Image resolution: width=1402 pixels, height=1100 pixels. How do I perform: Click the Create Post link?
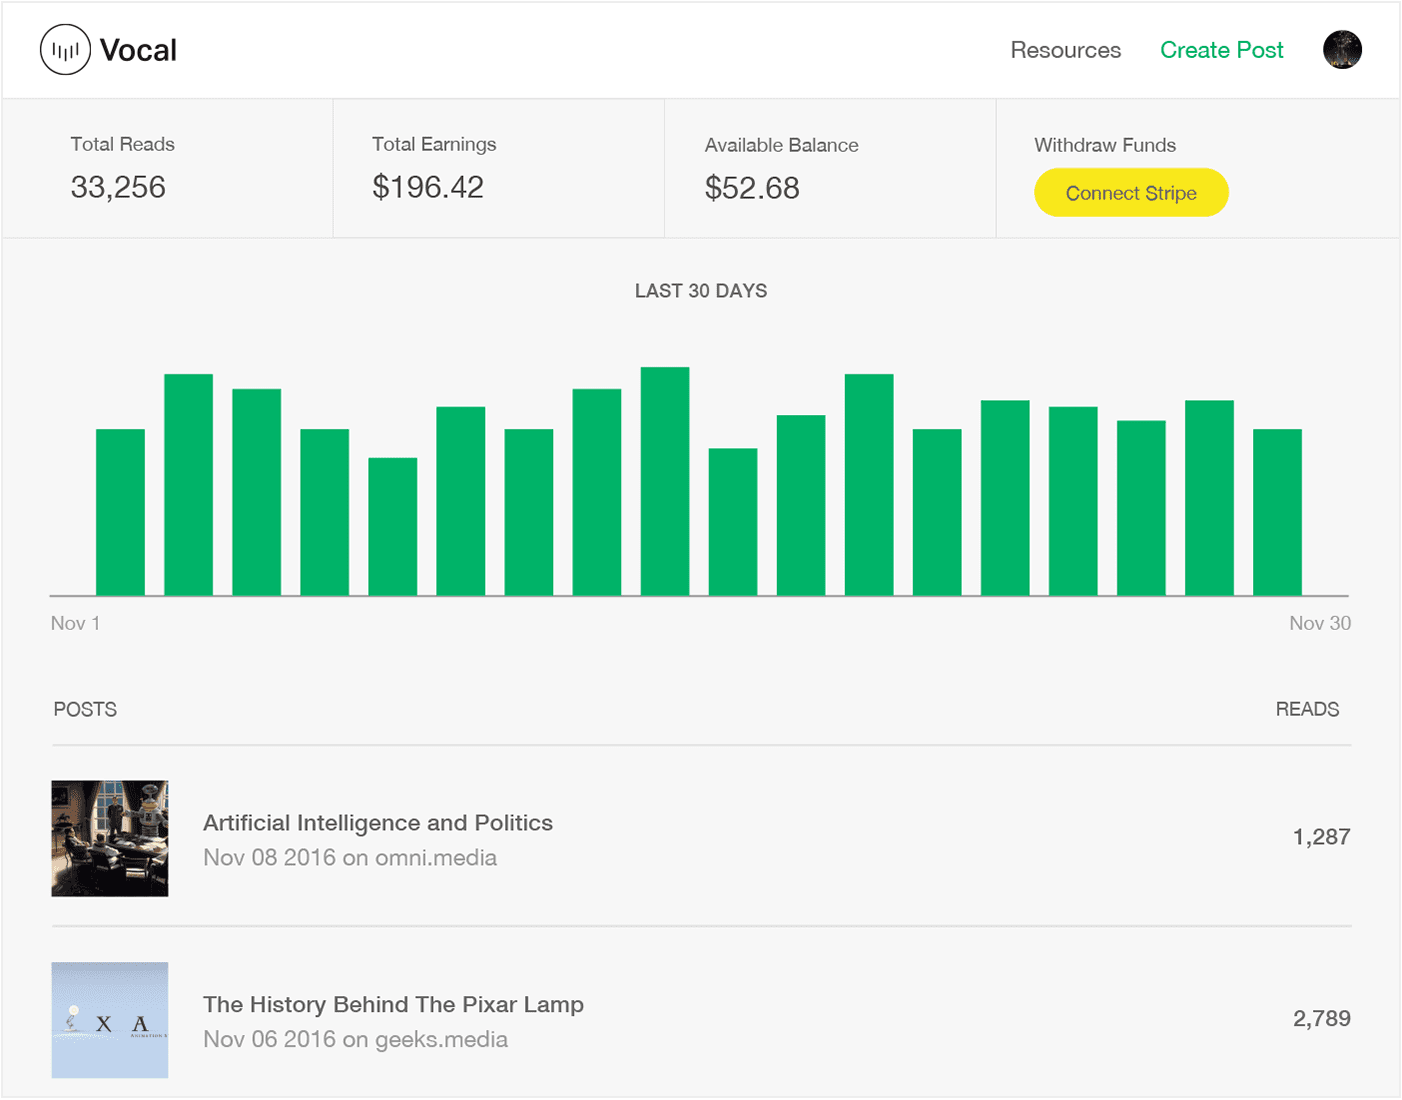click(x=1221, y=50)
